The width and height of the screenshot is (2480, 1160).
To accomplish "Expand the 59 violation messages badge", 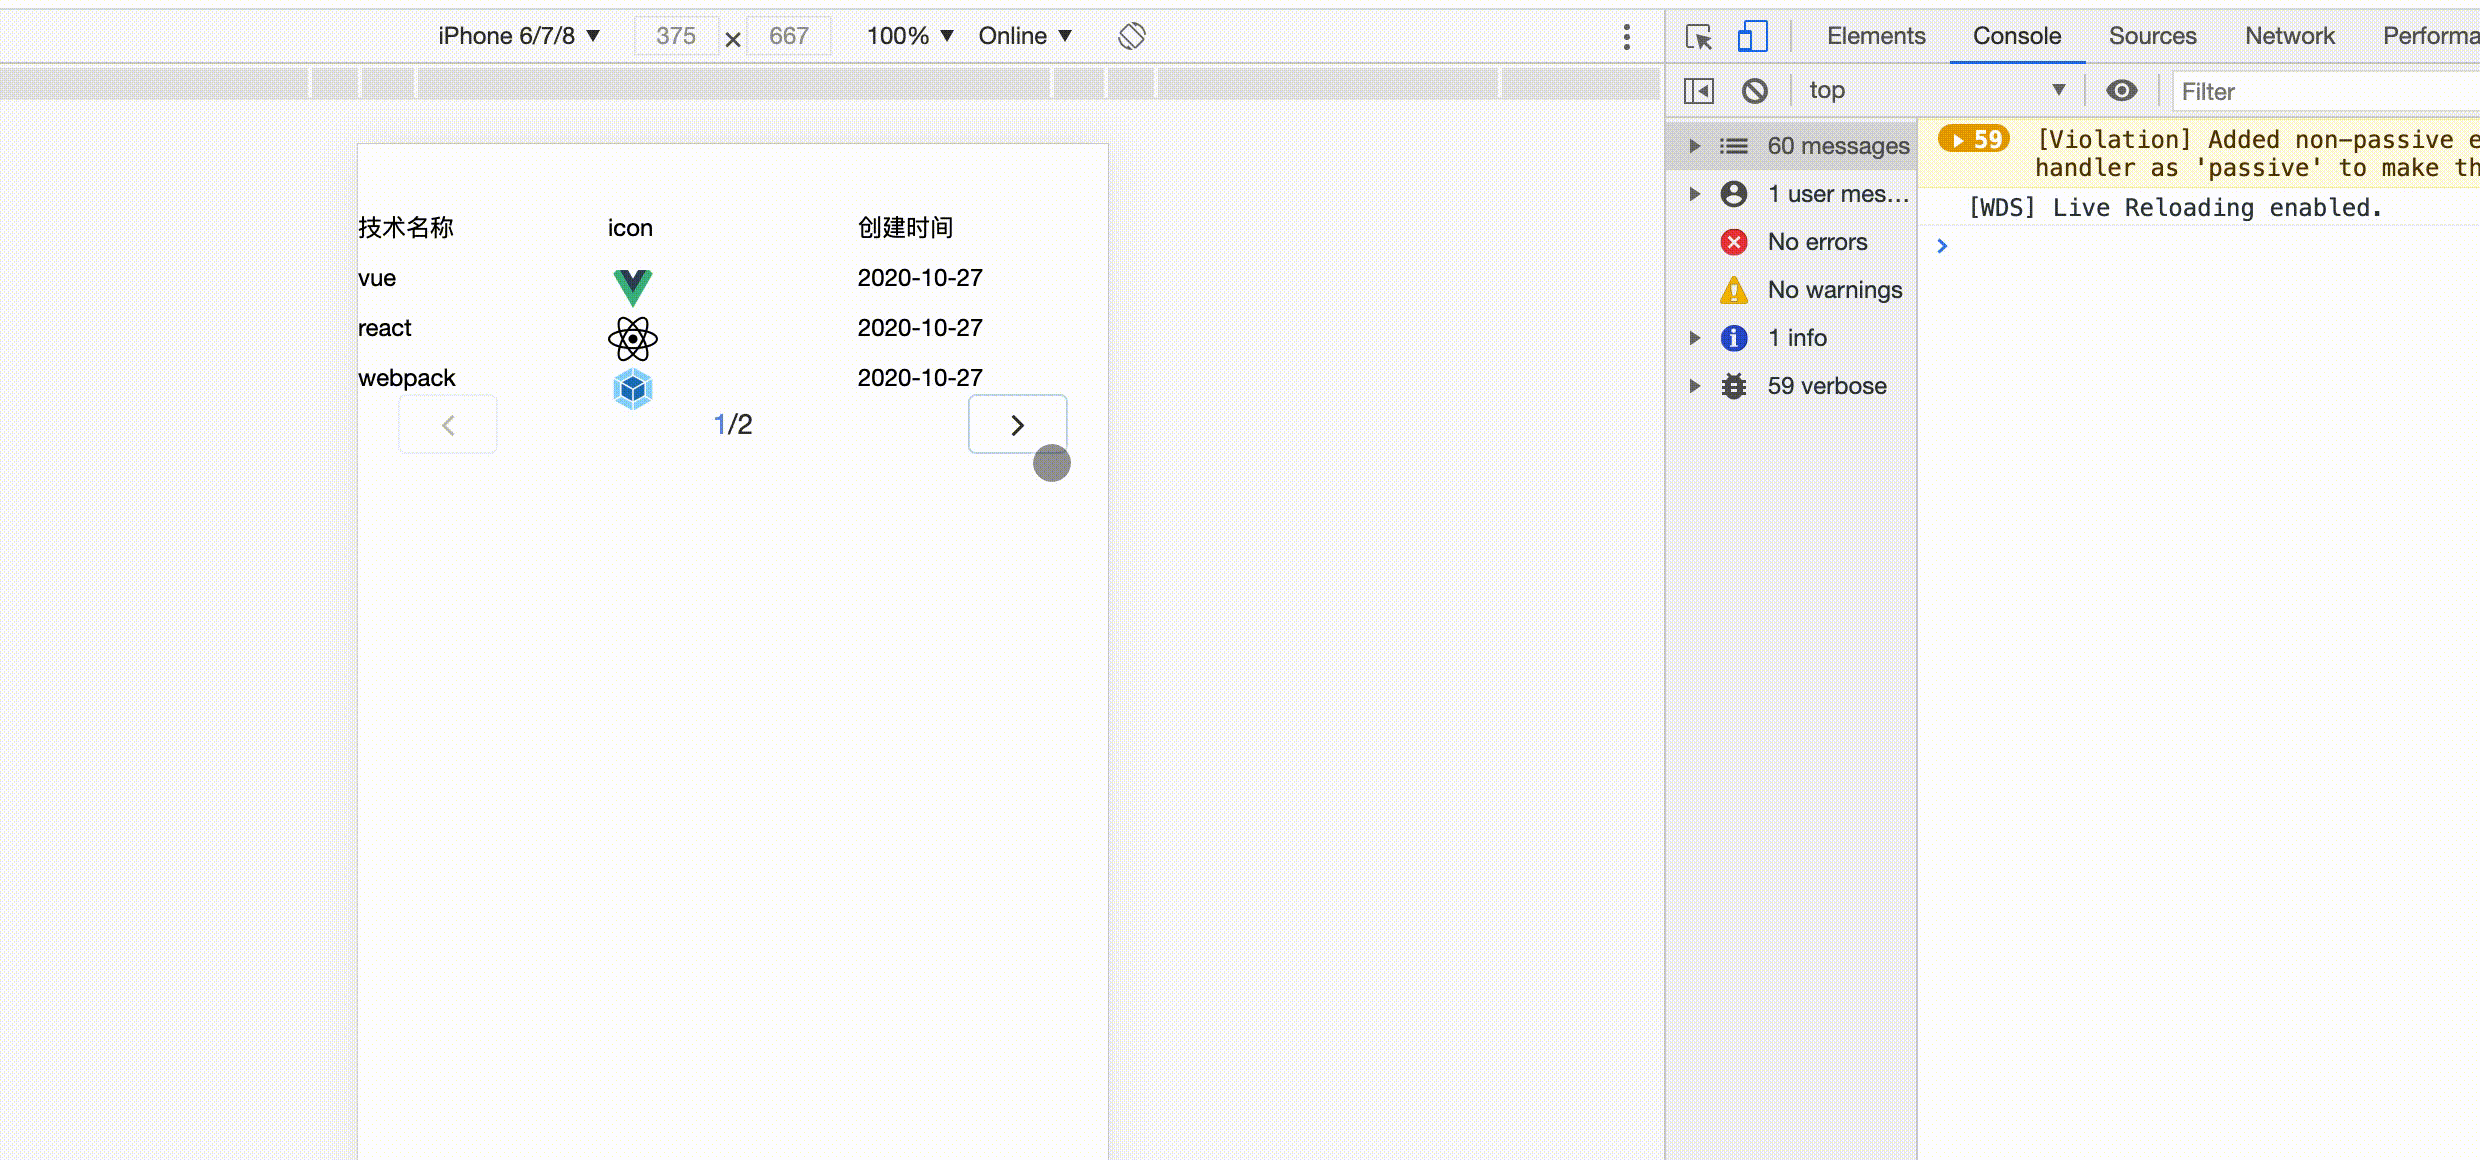I will click(x=1973, y=139).
